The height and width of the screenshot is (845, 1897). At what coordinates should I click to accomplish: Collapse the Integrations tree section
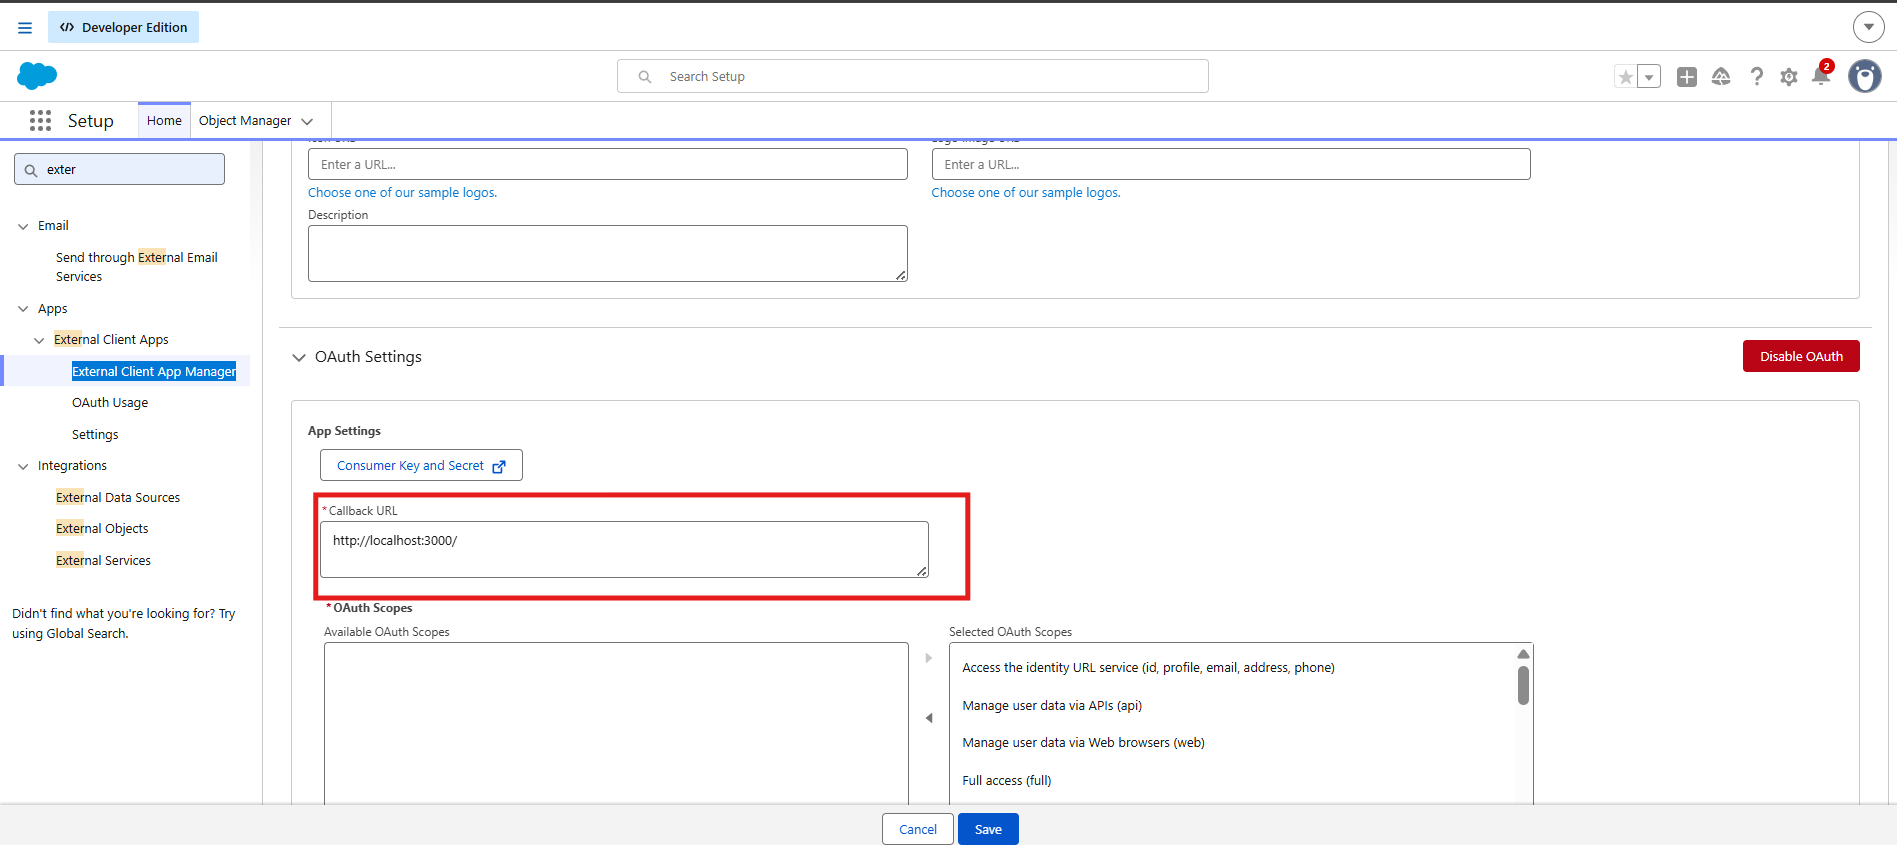tap(23, 466)
